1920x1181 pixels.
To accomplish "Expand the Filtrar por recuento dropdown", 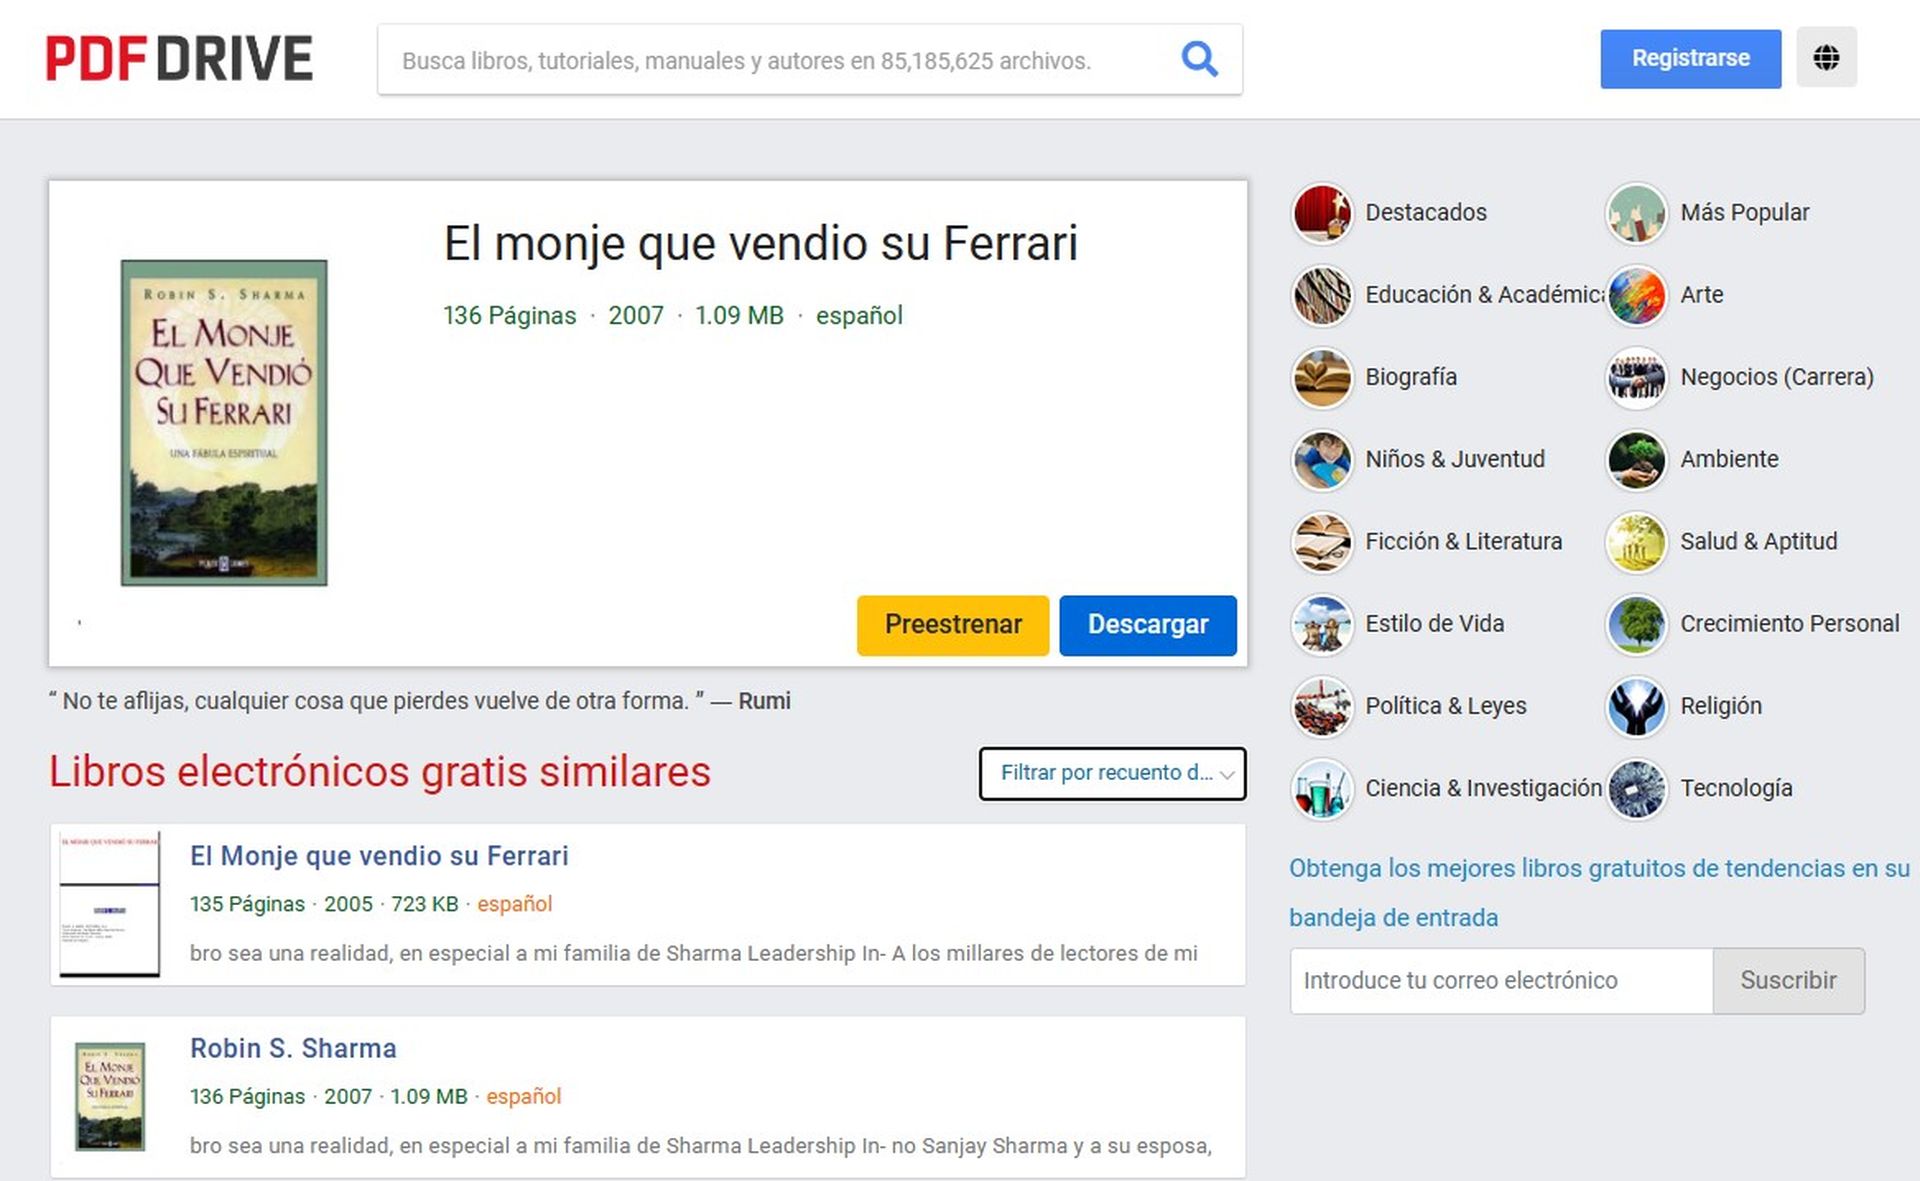I will pos(1112,773).
